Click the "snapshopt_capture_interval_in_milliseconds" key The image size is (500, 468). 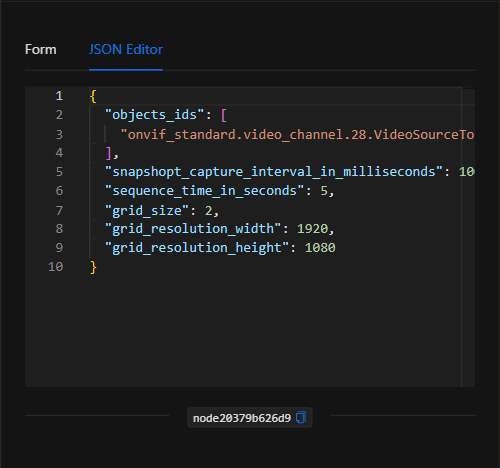(x=274, y=172)
